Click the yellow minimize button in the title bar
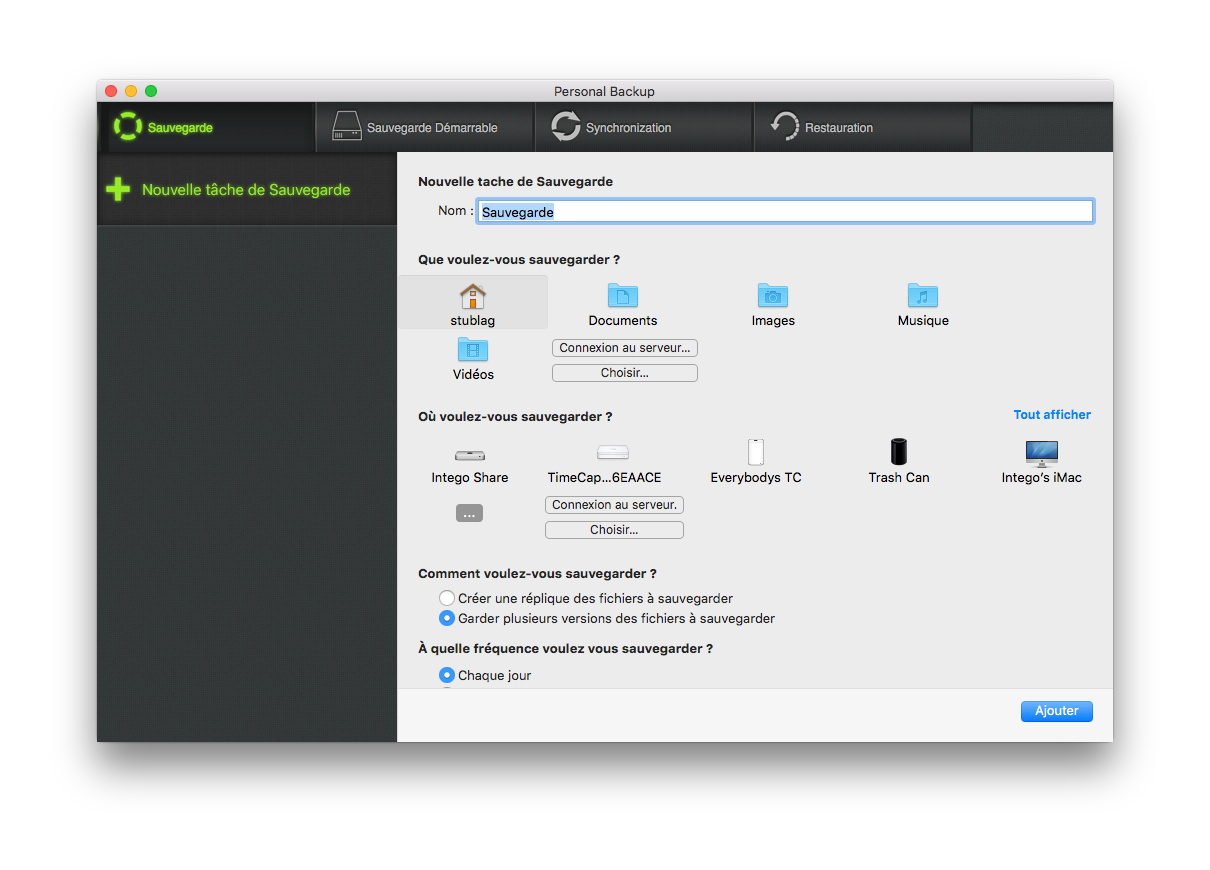The width and height of the screenshot is (1210, 870). 131,91
